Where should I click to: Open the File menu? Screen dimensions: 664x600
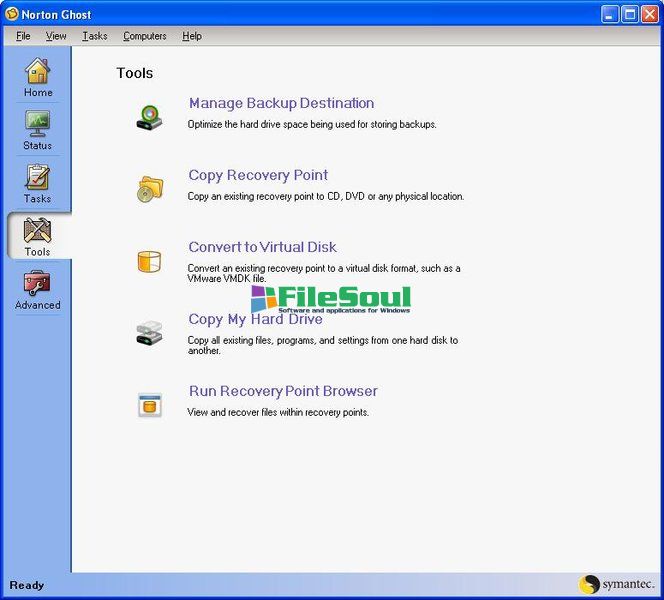23,36
